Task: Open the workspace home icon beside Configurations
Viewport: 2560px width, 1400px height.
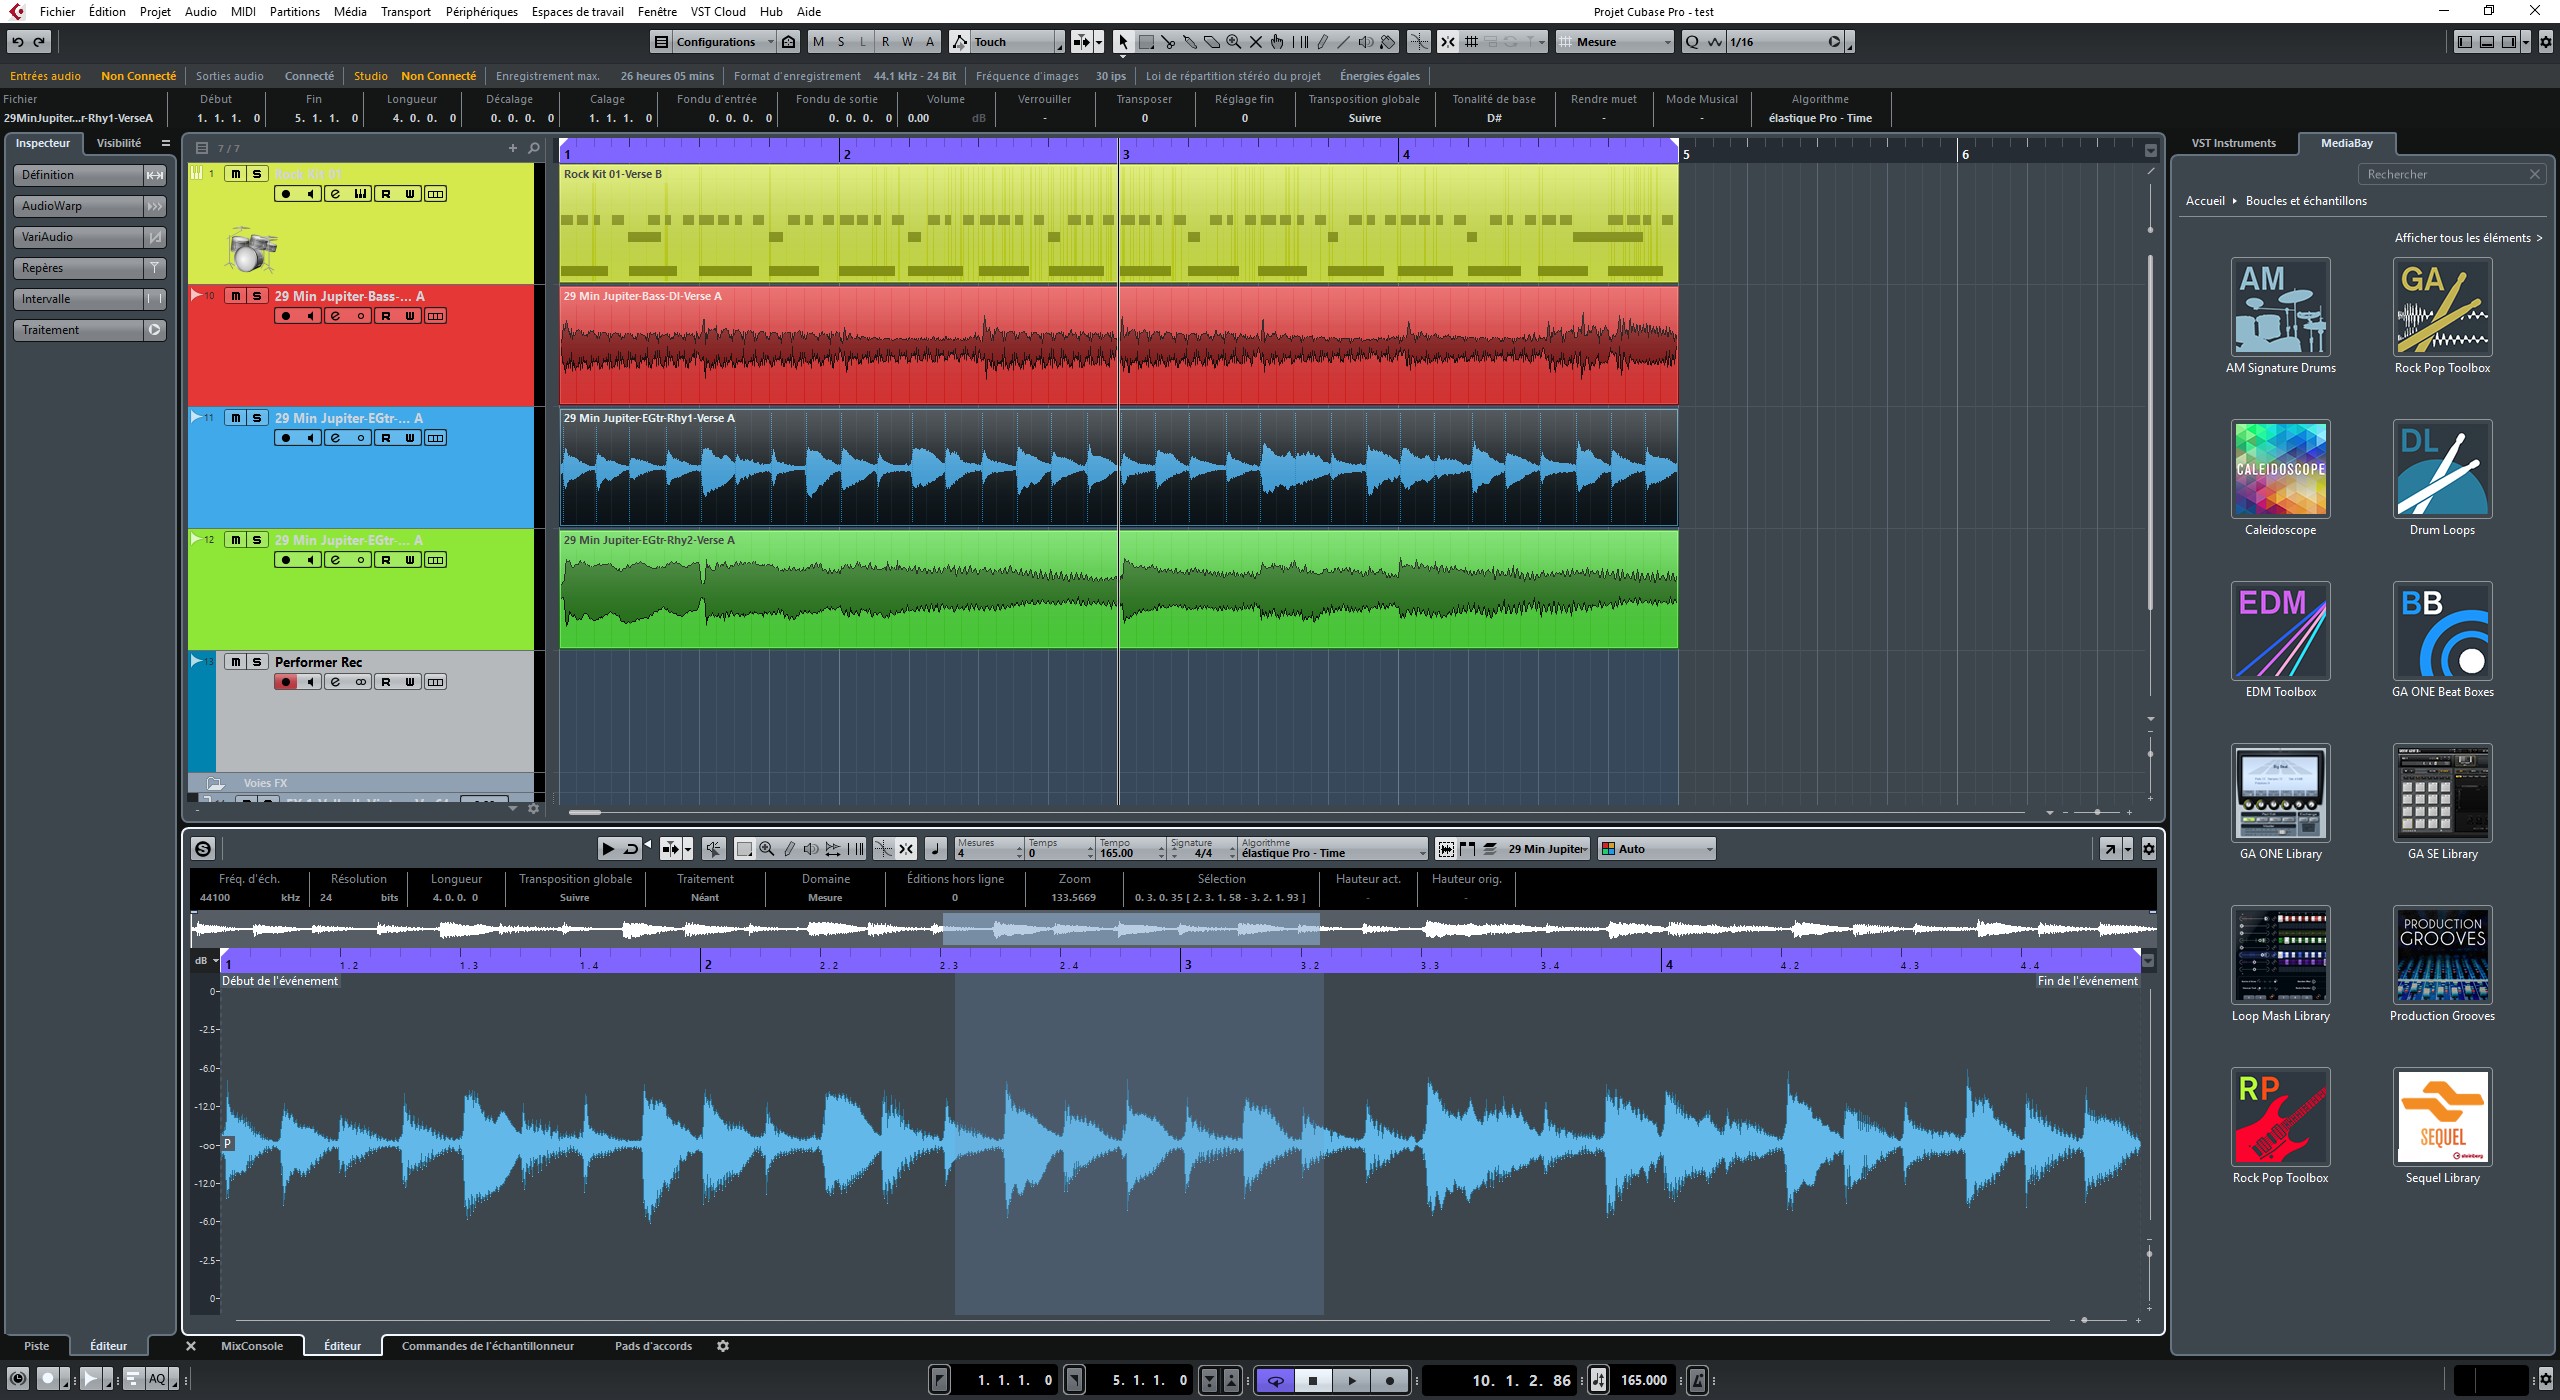Action: tap(789, 42)
